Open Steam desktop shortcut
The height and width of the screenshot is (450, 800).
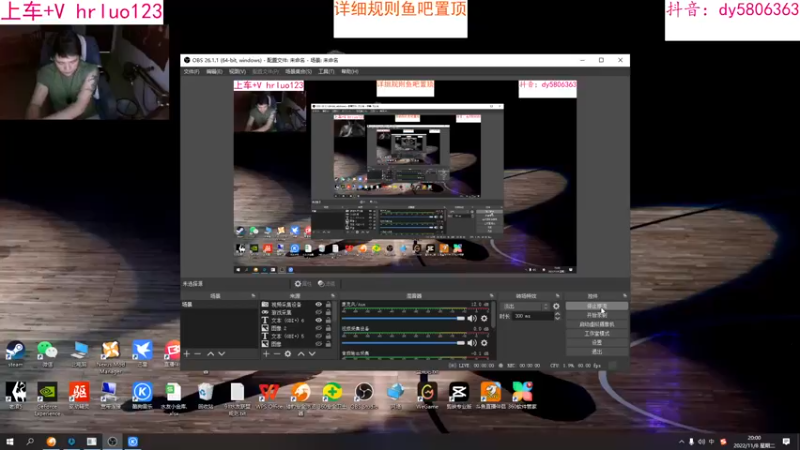point(15,354)
